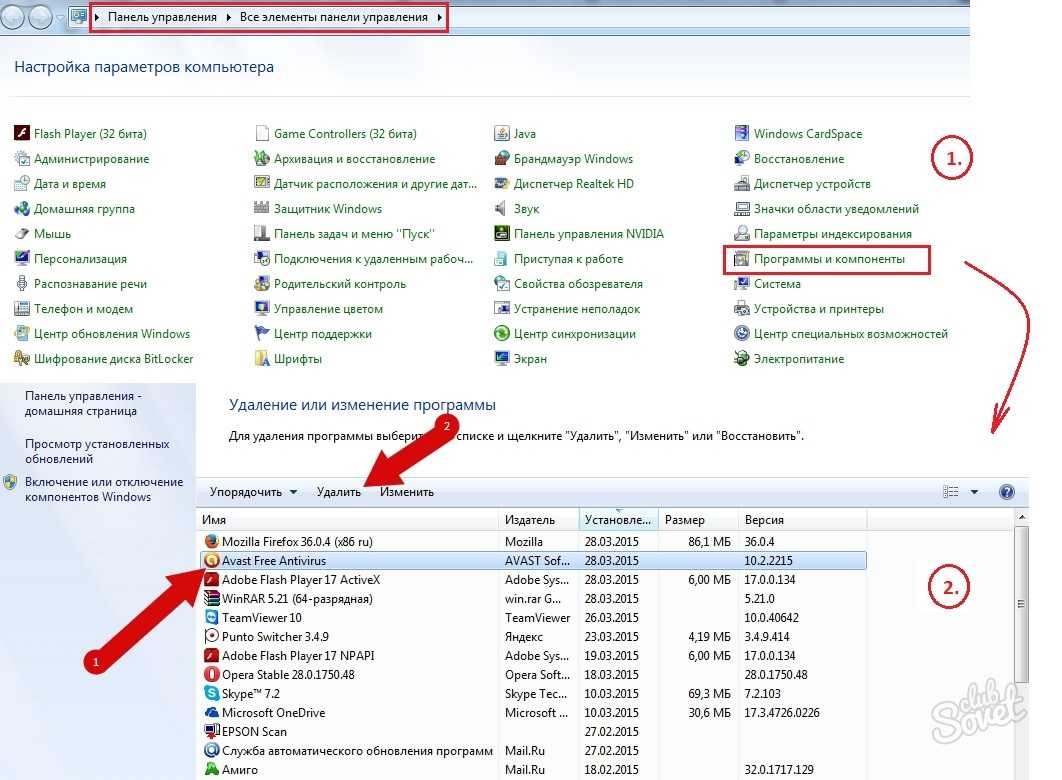Image resolution: width=1062 pixels, height=780 pixels.
Task: Open the Шифрование диска BitLocker icon
Action: tap(22, 359)
